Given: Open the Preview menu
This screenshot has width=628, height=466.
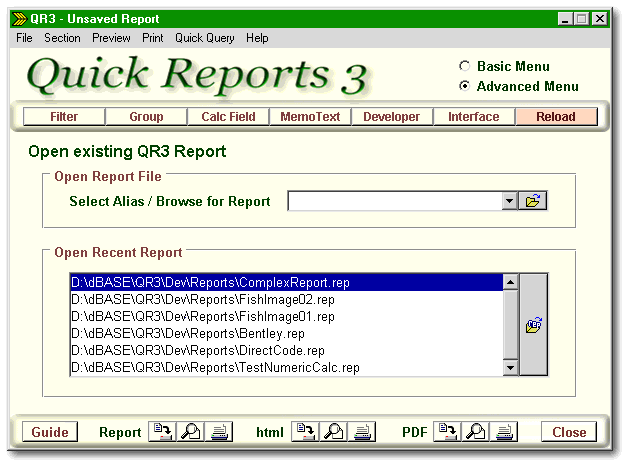Looking at the screenshot, I should coord(111,38).
